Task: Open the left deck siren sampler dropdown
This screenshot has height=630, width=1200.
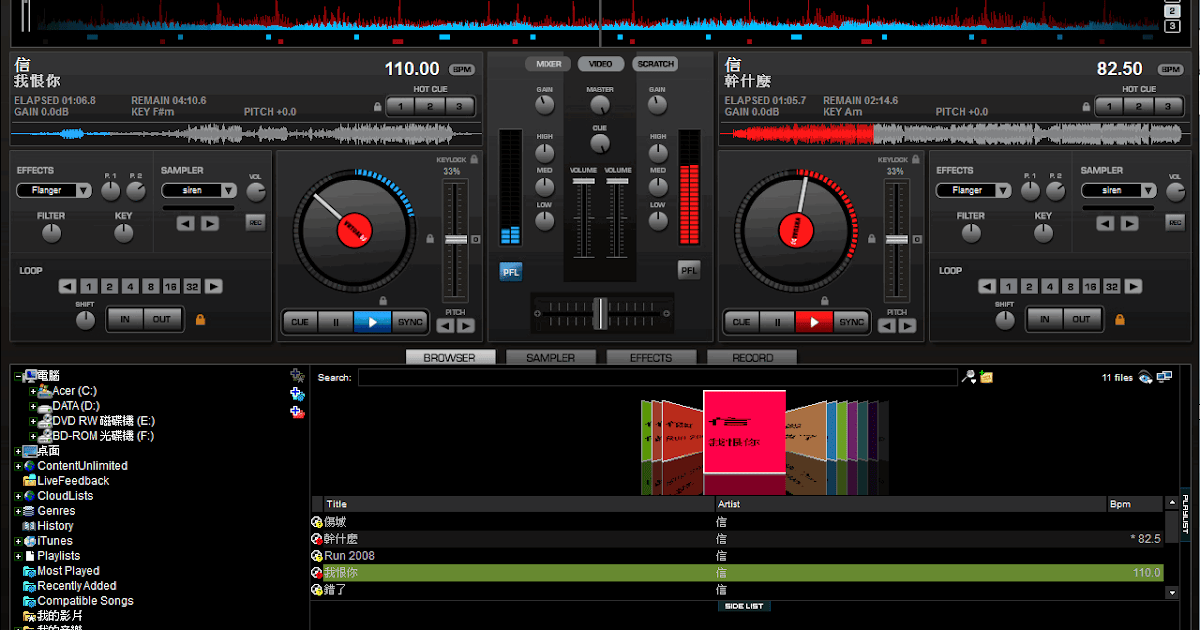Action: (x=199, y=190)
